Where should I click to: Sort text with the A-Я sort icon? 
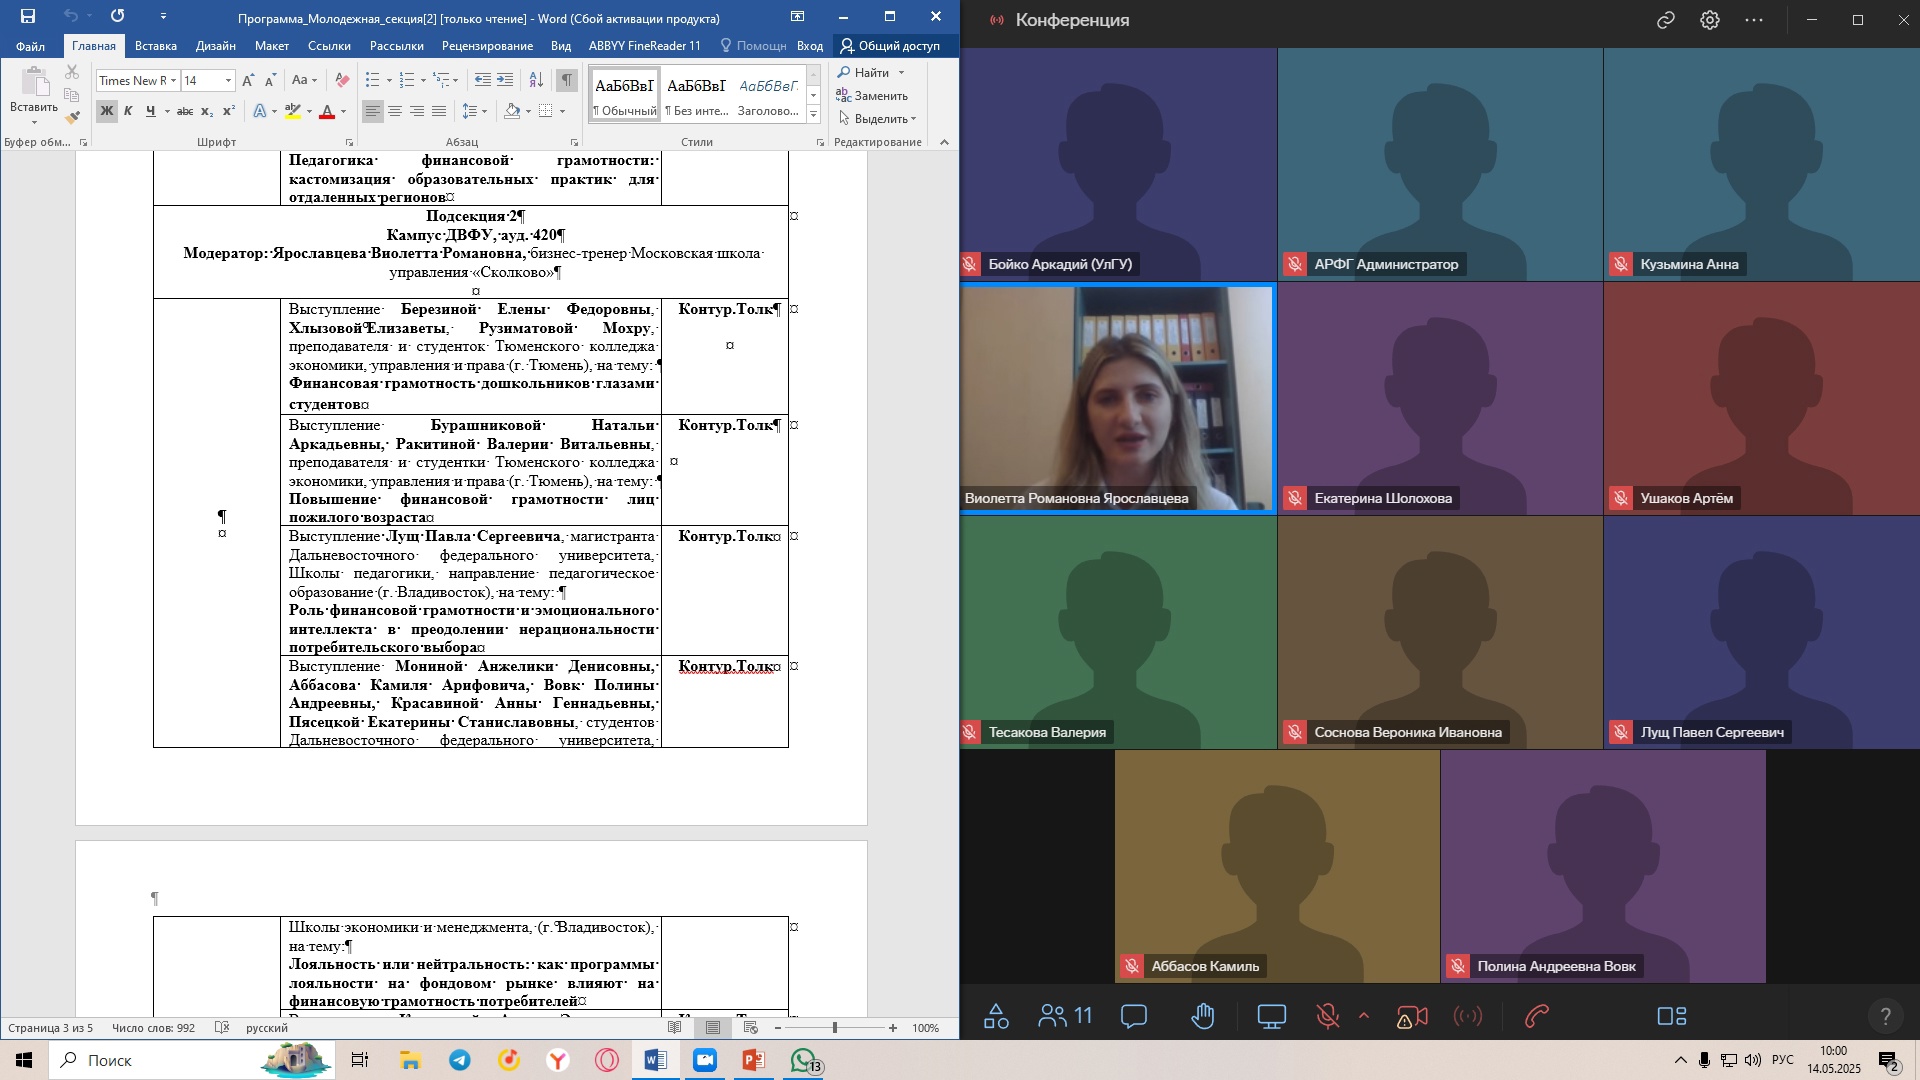tap(536, 80)
